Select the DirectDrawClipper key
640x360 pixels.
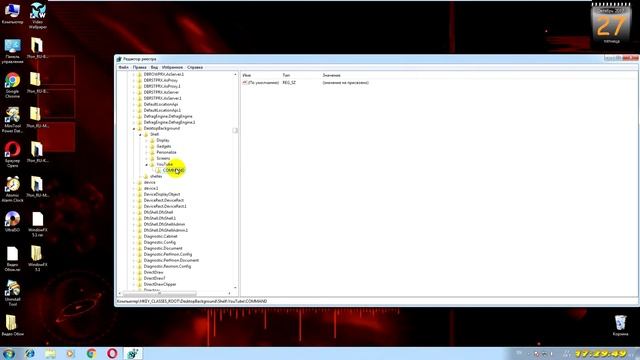160,284
